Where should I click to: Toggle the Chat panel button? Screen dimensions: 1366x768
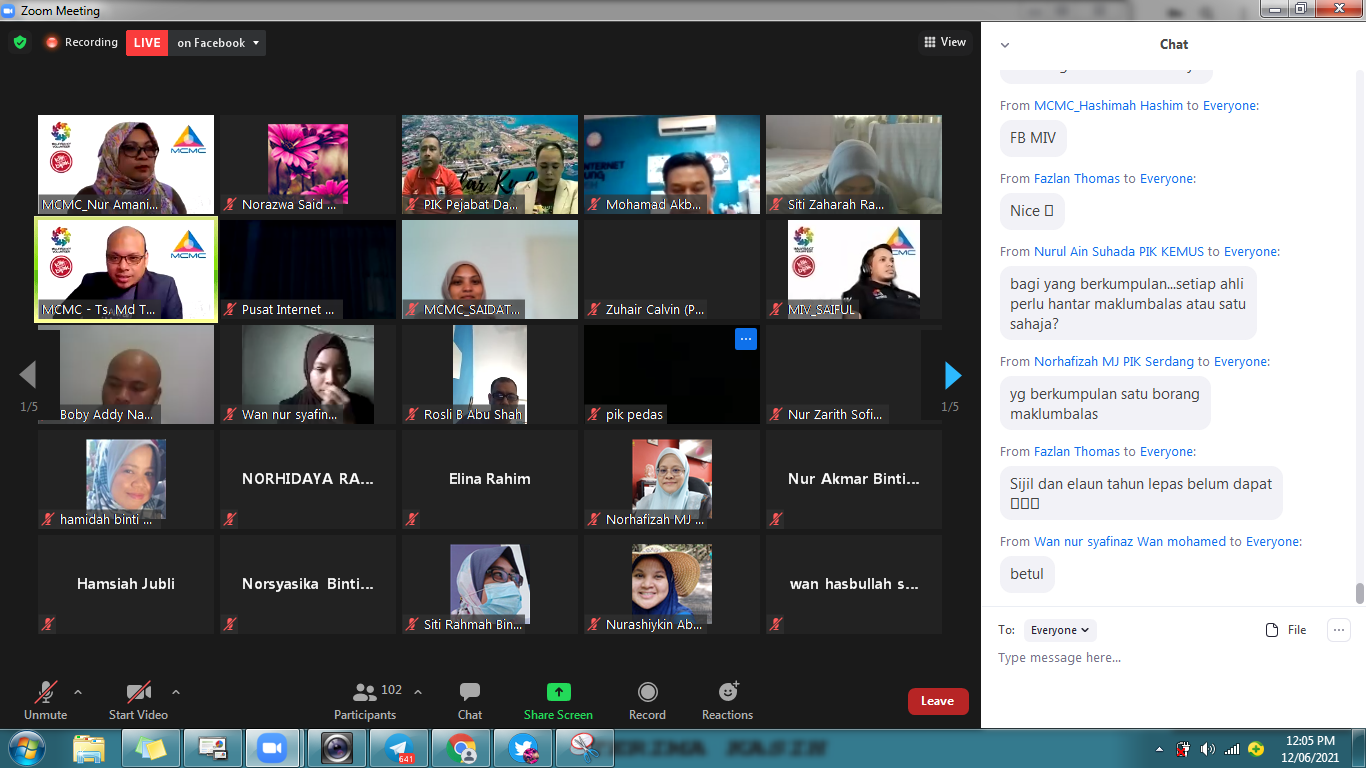coord(470,692)
